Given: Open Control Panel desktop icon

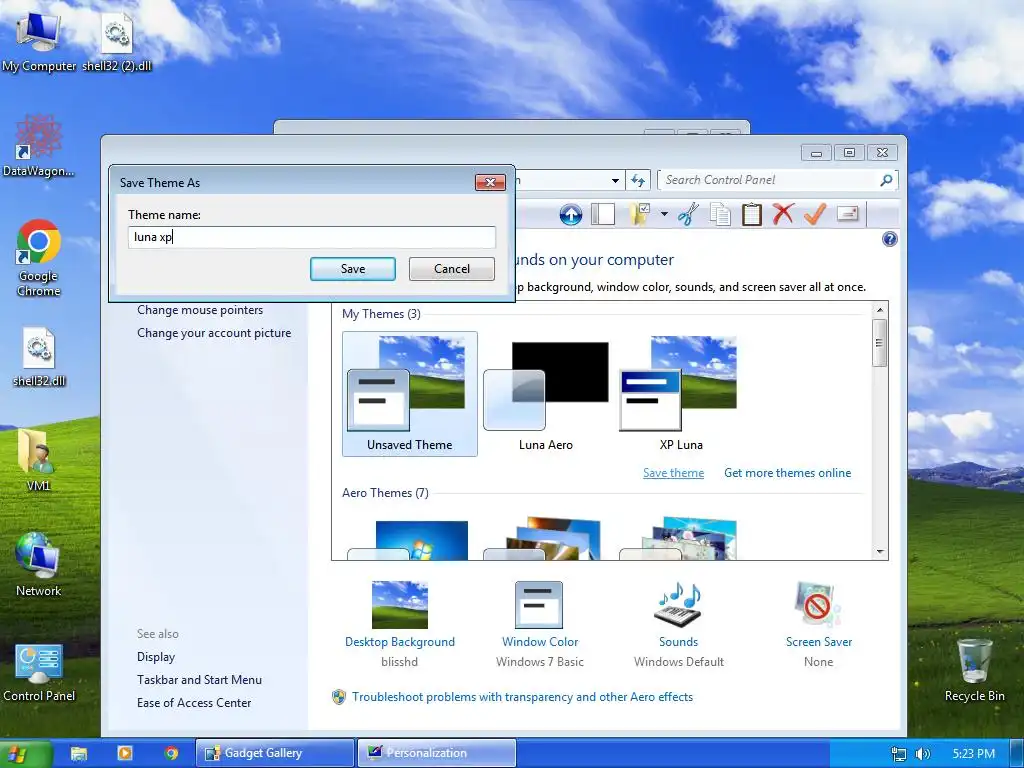Looking at the screenshot, I should [x=39, y=672].
